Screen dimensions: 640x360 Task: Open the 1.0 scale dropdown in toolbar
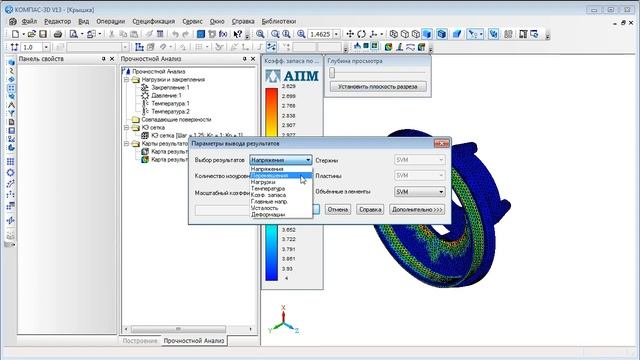(46, 47)
